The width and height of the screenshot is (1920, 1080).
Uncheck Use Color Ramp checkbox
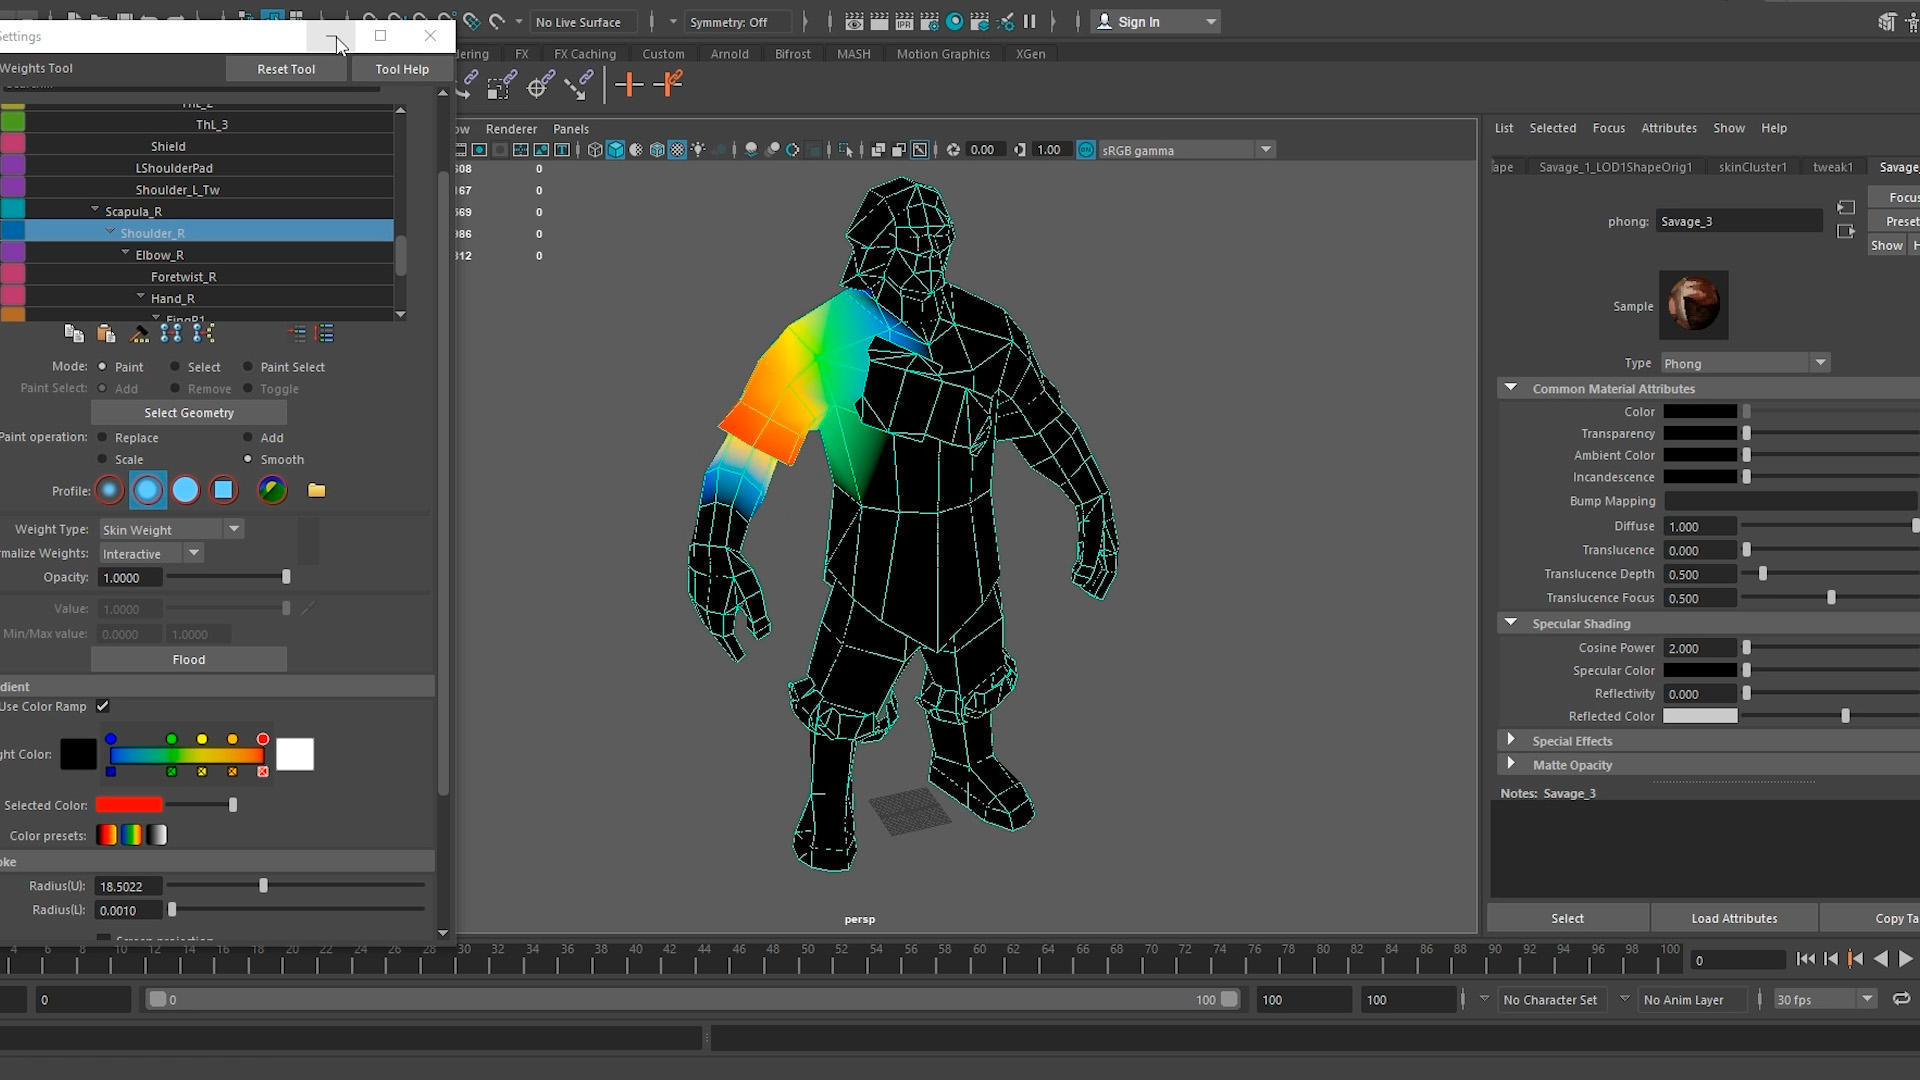tap(103, 706)
